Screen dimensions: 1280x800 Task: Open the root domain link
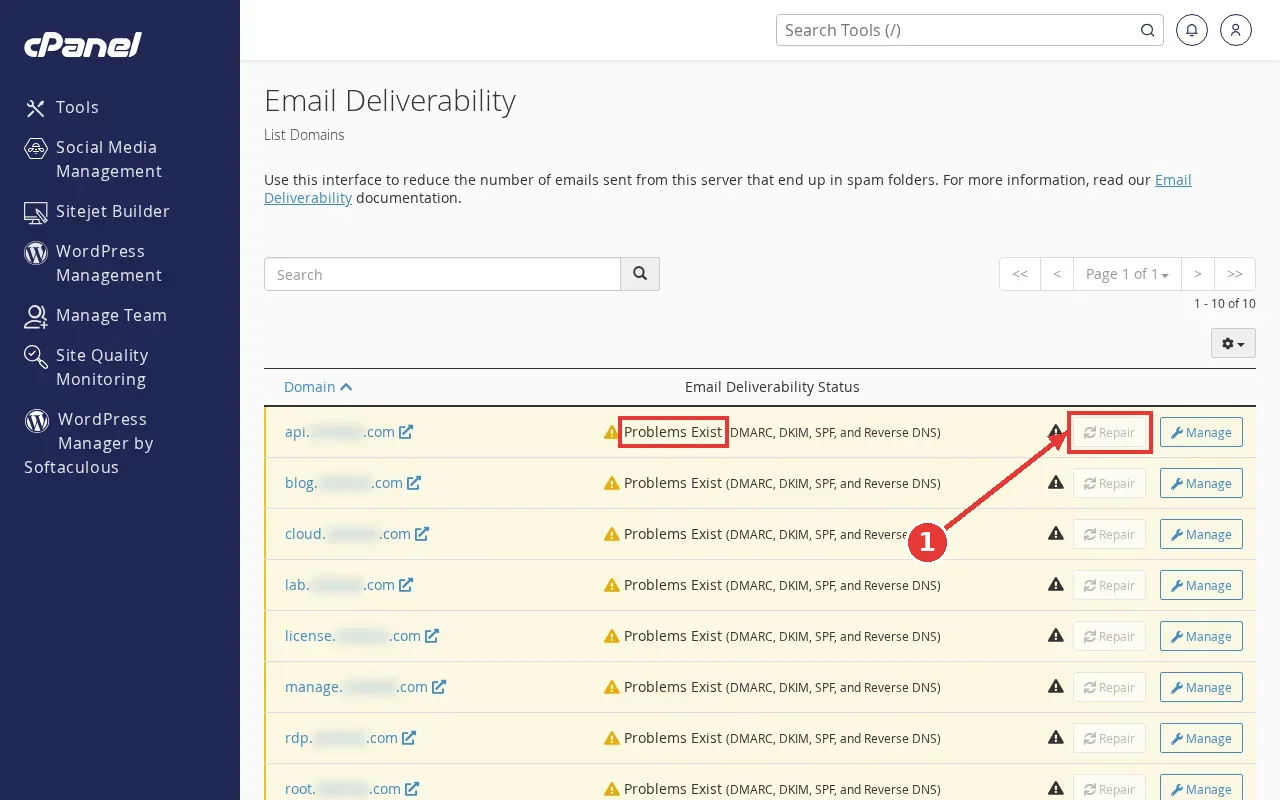coord(352,789)
